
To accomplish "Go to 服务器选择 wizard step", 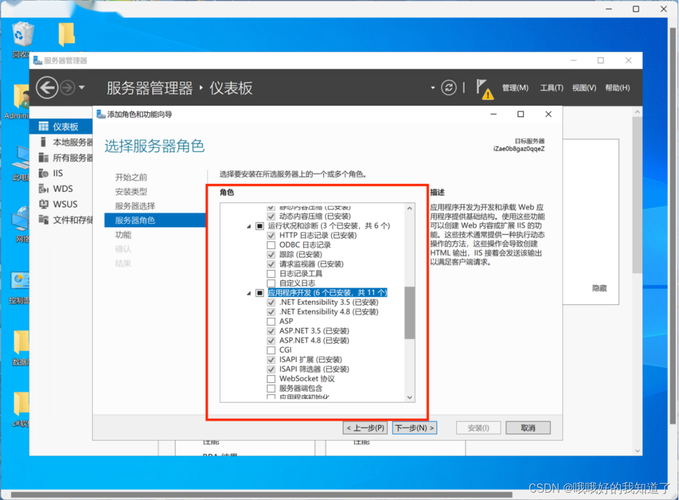I will pos(135,205).
